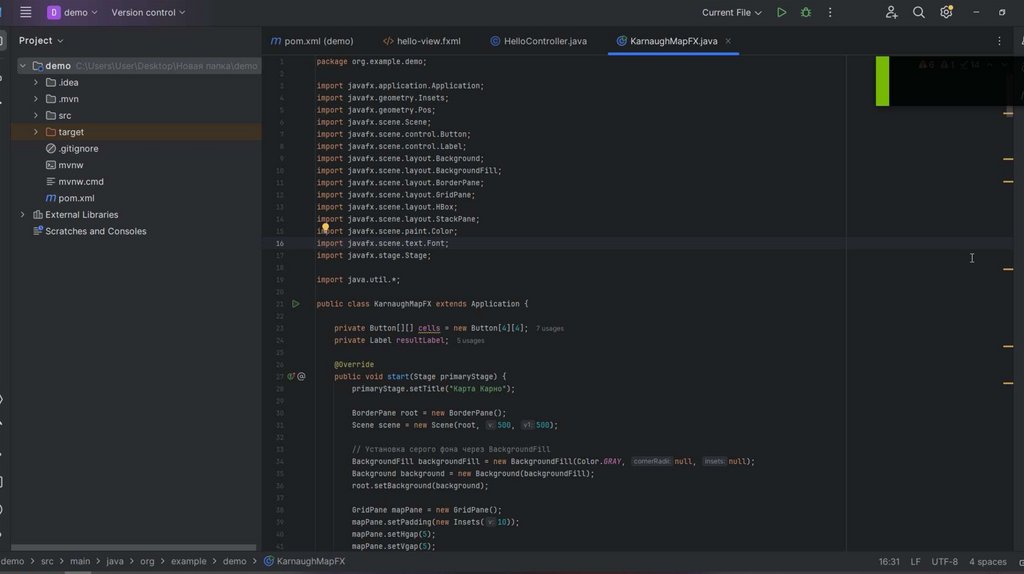Run the current file with green play button
1024x574 pixels.
click(781, 13)
